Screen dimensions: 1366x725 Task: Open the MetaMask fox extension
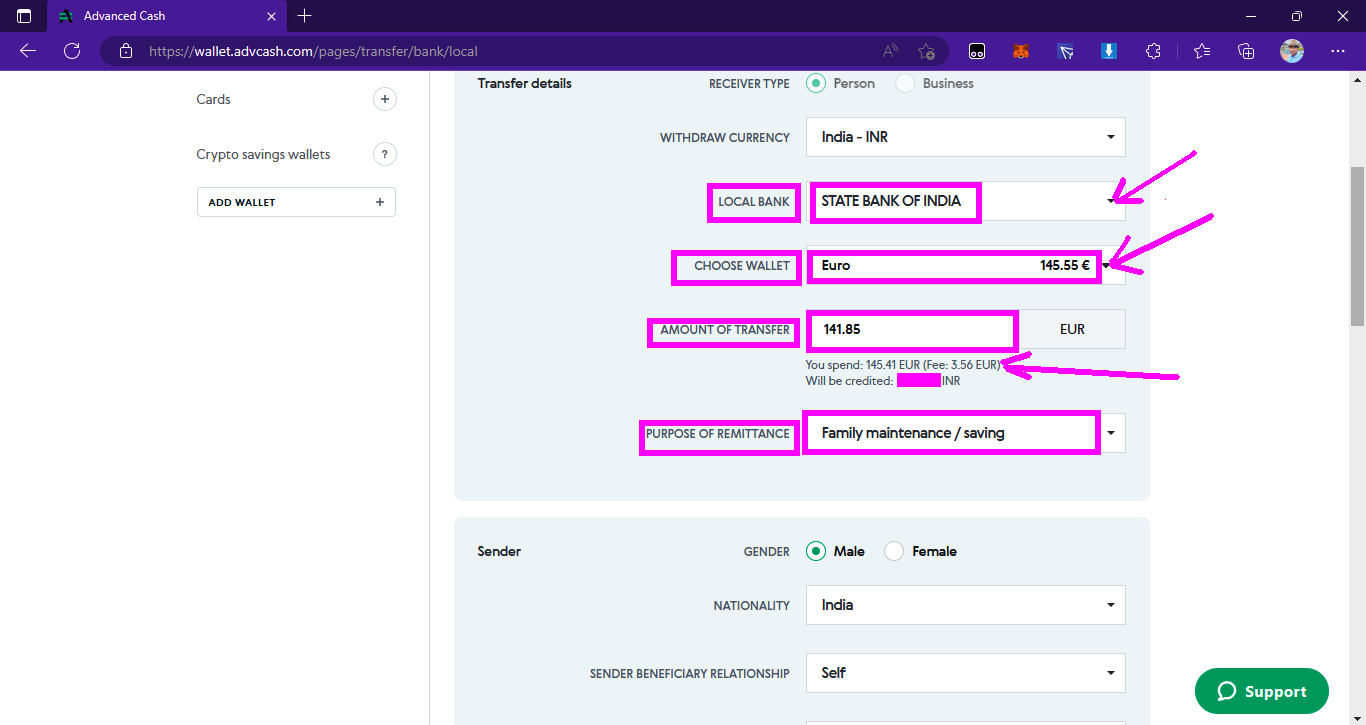pos(1021,51)
